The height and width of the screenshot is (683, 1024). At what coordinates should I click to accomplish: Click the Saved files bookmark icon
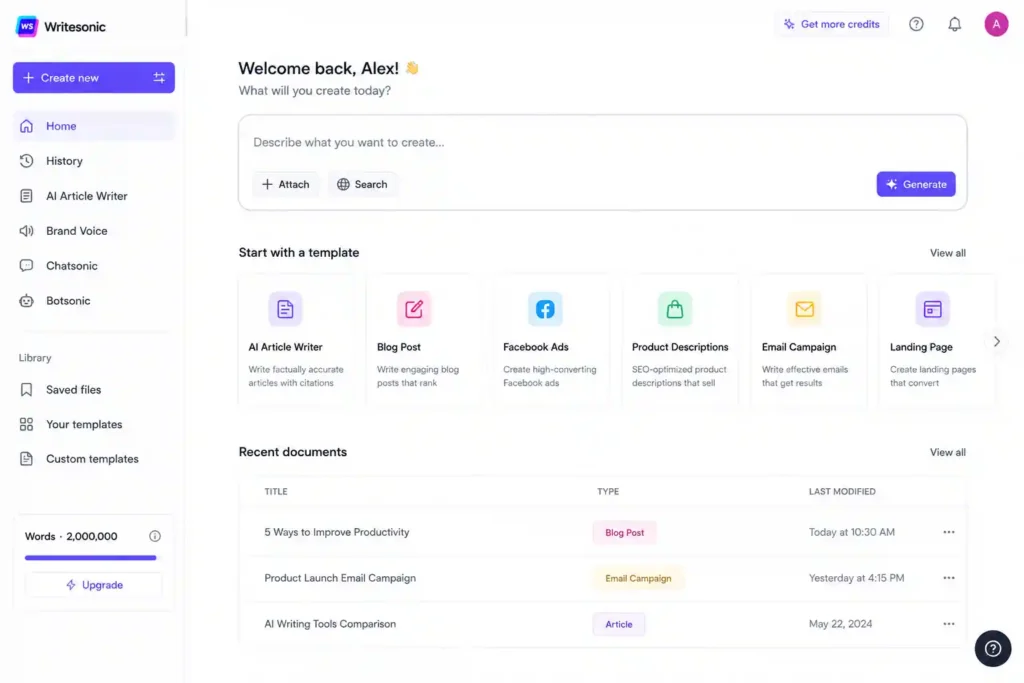pos(26,390)
